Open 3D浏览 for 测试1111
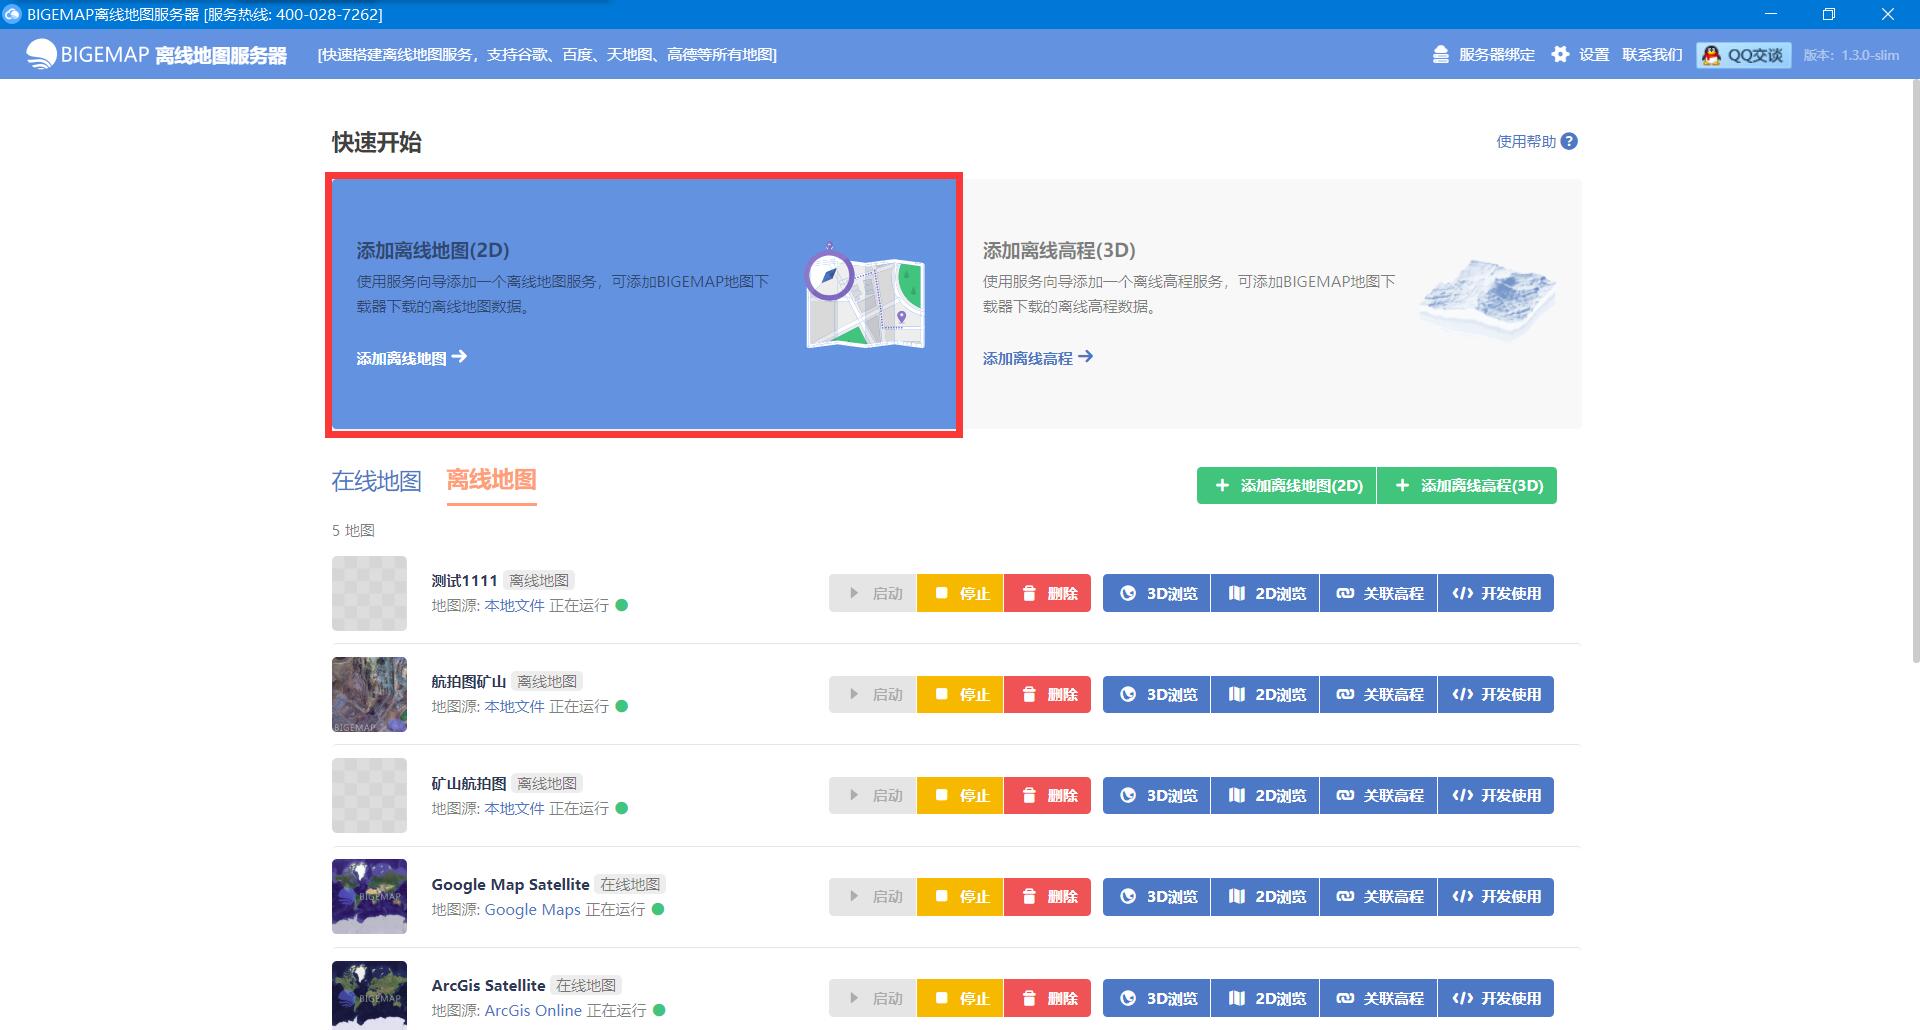Viewport: 1920px width, 1030px height. tap(1157, 593)
